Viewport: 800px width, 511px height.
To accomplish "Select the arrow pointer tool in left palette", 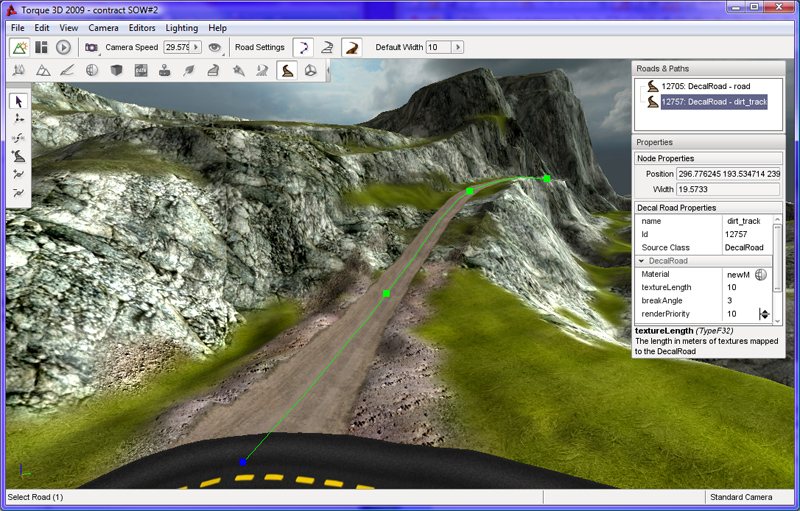I will (19, 101).
